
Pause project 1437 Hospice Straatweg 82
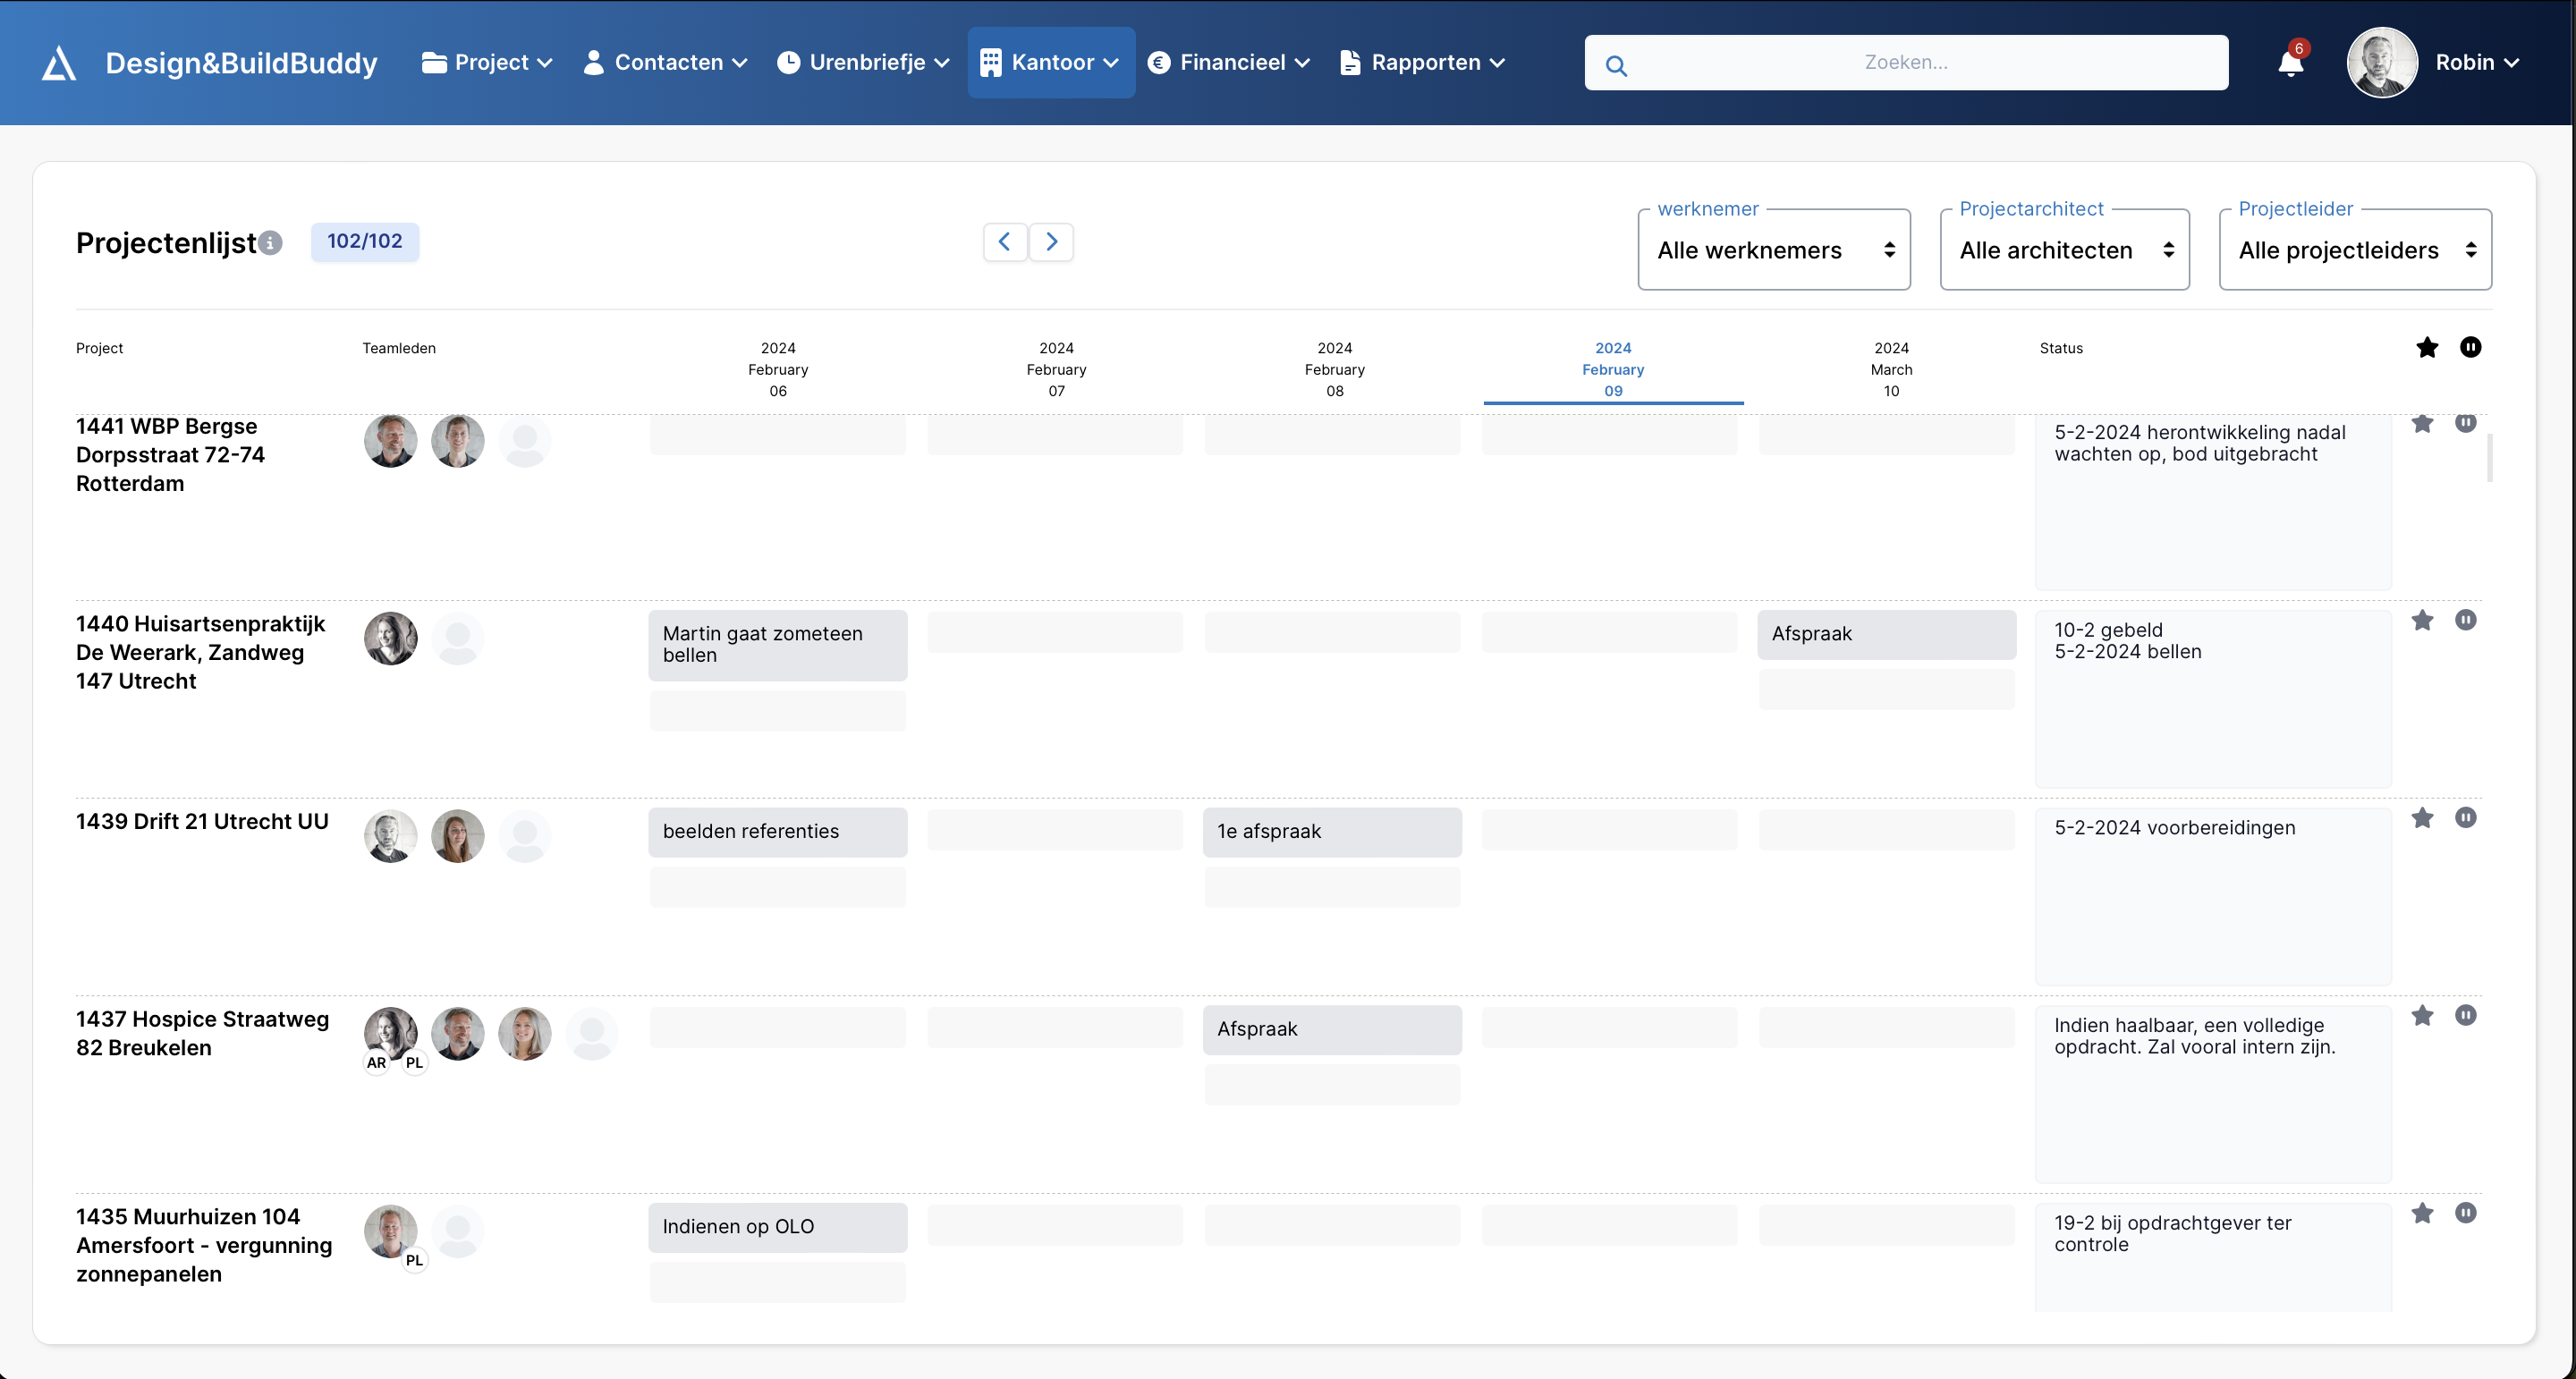click(x=2466, y=1016)
